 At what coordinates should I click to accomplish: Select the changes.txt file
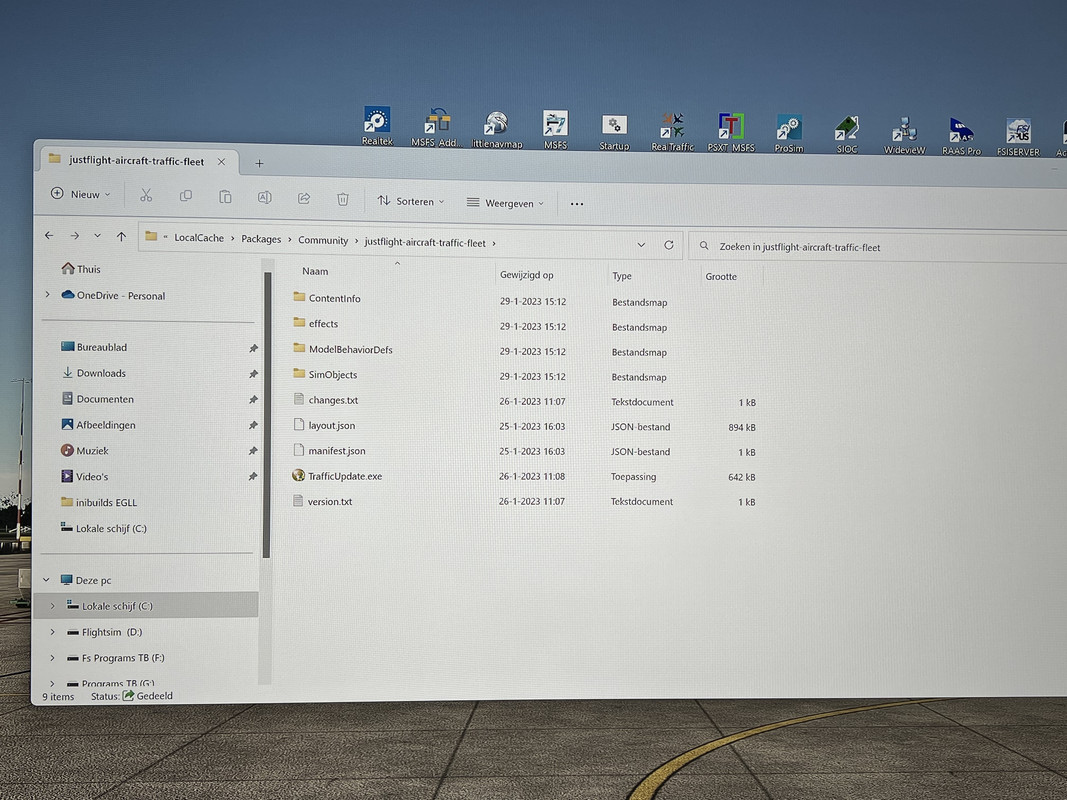point(325,399)
